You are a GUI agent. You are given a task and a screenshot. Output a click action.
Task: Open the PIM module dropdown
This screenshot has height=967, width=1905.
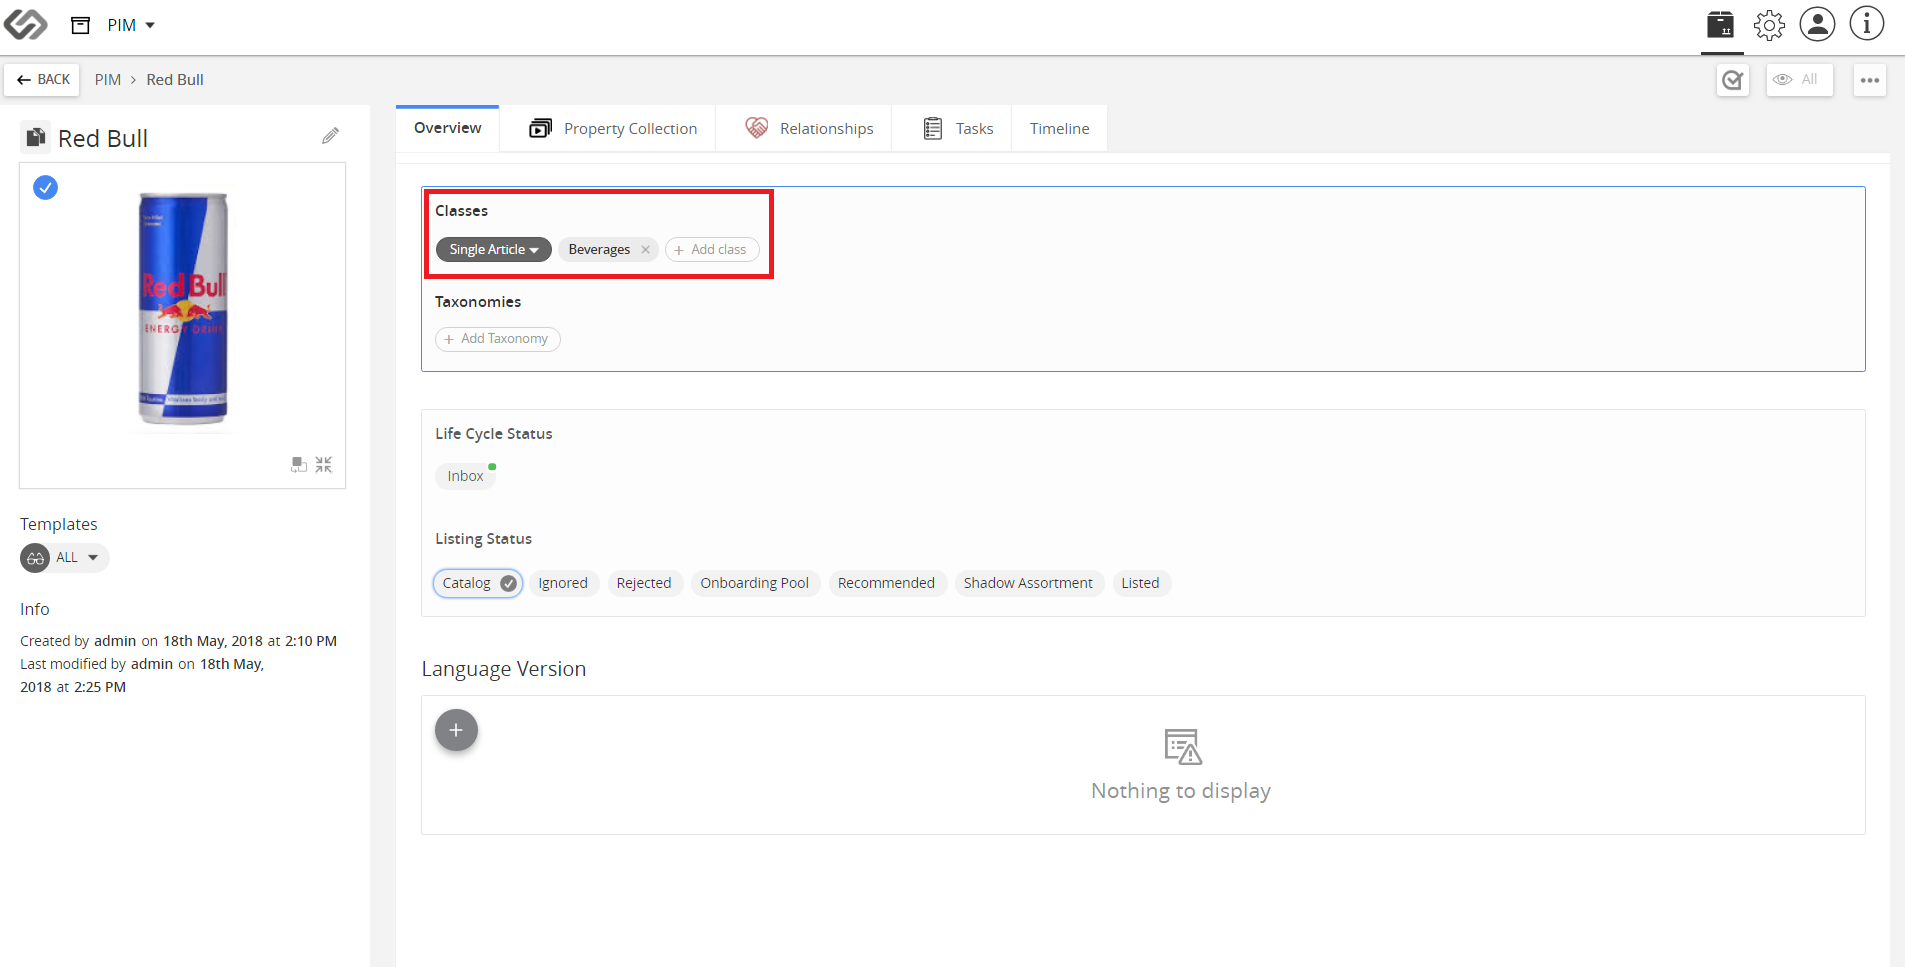(x=131, y=25)
